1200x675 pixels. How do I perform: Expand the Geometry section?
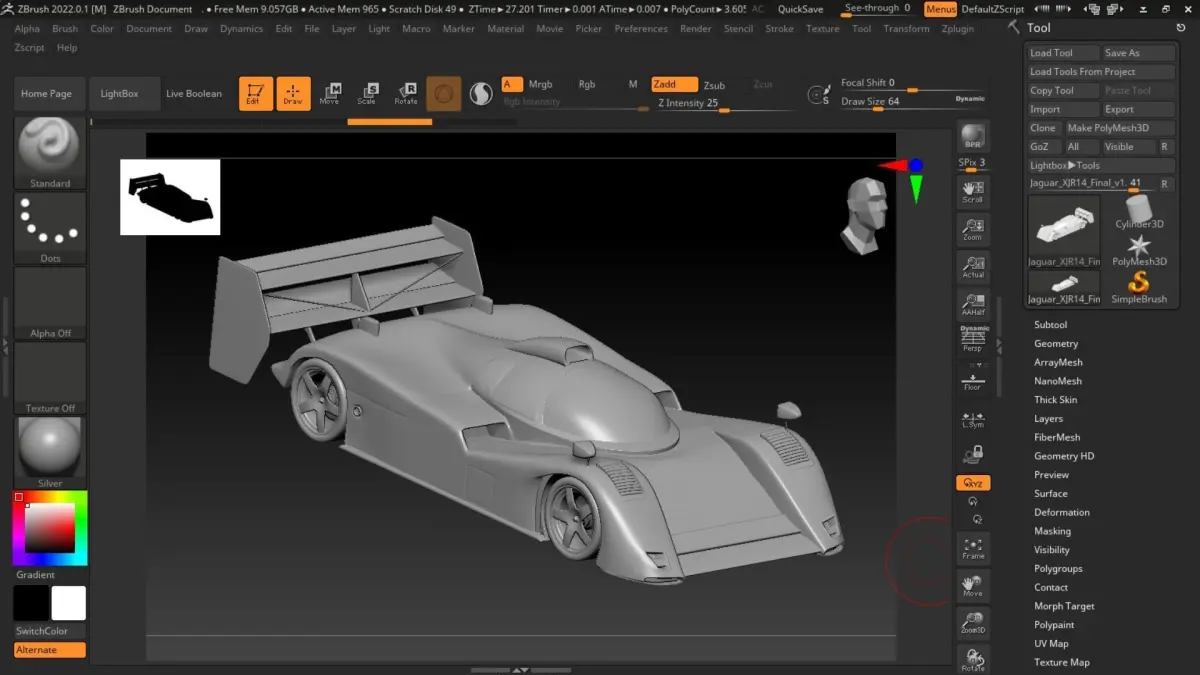1055,344
